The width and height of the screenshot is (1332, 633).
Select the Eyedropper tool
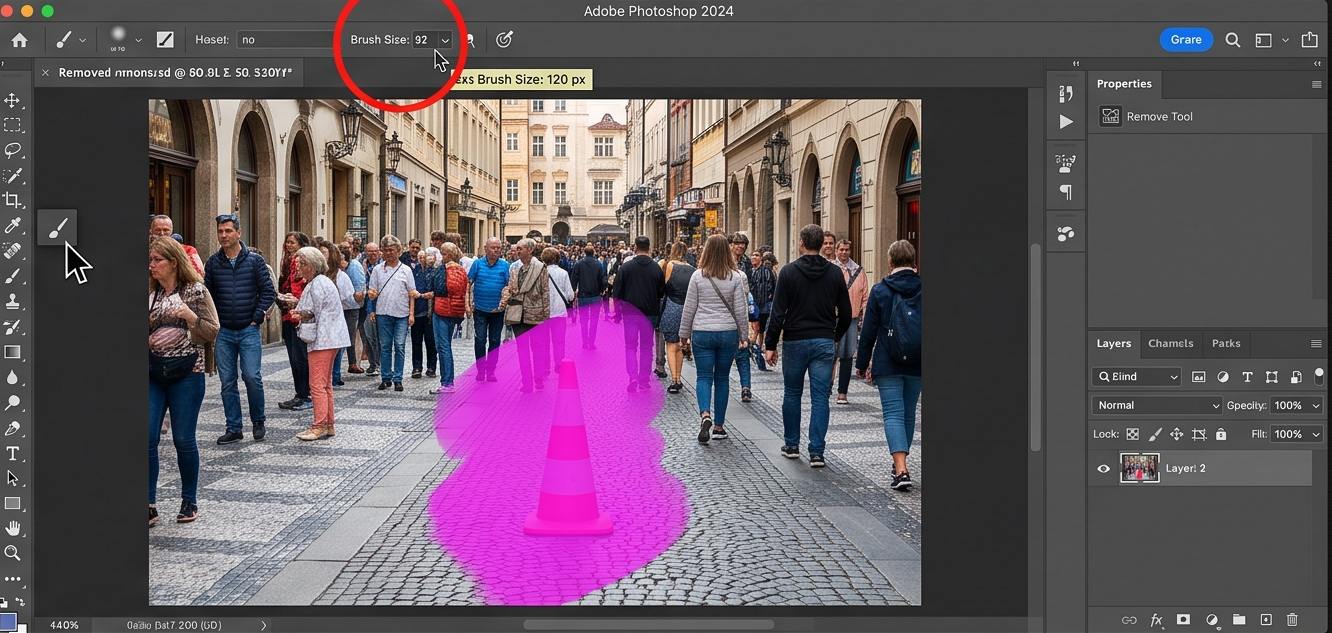click(12, 226)
